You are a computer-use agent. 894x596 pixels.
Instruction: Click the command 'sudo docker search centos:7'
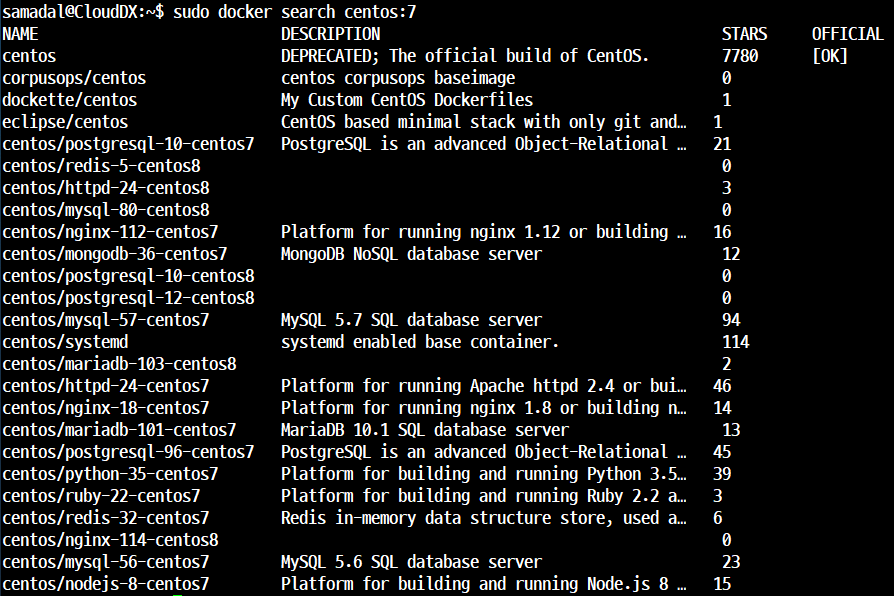[295, 11]
